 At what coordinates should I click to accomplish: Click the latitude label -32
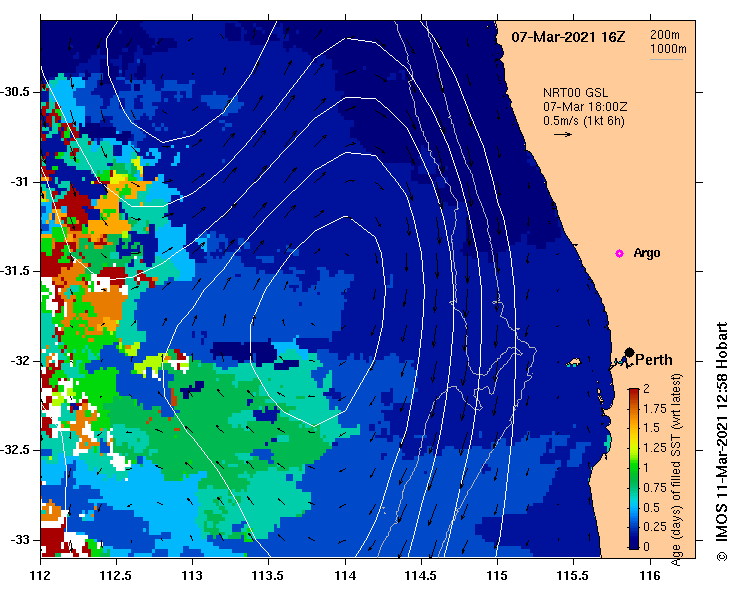21,361
